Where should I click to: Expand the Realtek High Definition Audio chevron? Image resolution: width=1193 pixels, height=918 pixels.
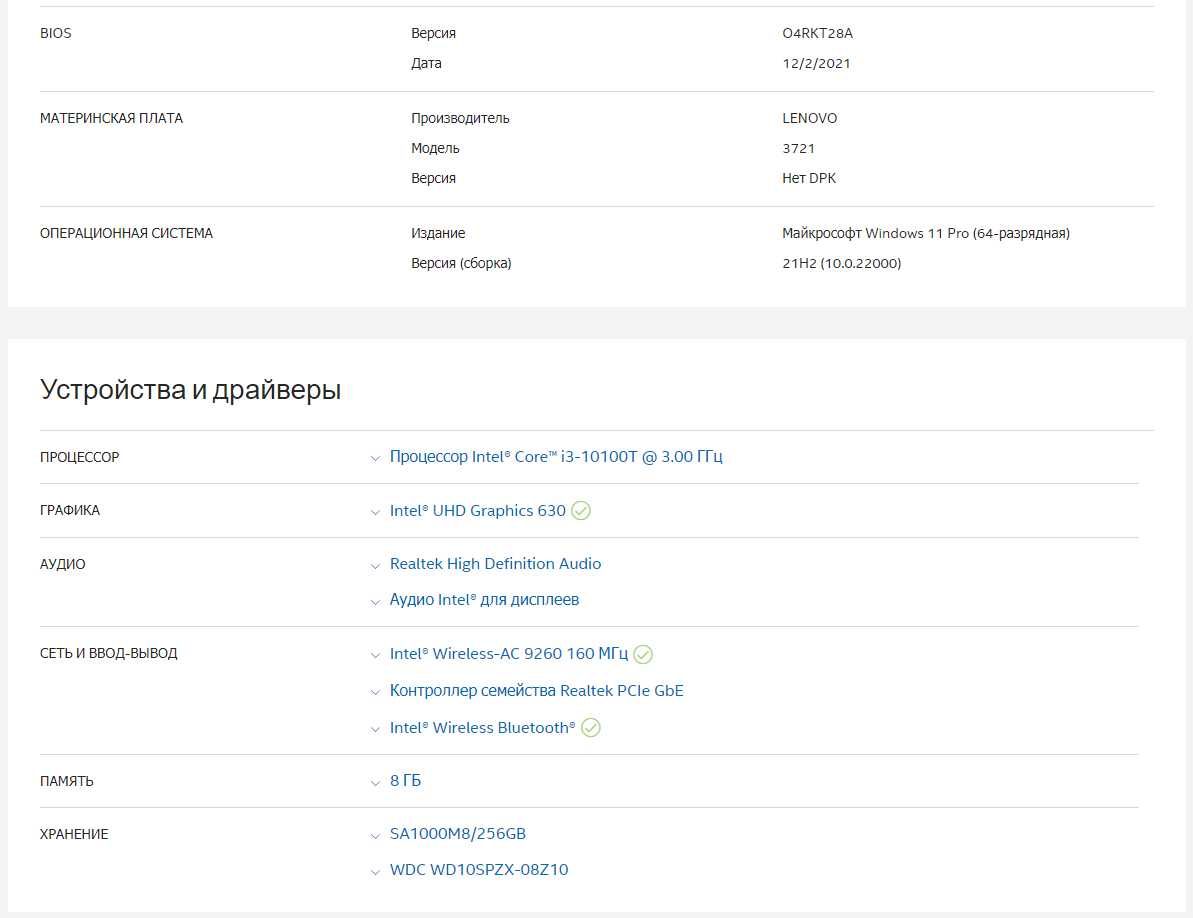pos(375,566)
